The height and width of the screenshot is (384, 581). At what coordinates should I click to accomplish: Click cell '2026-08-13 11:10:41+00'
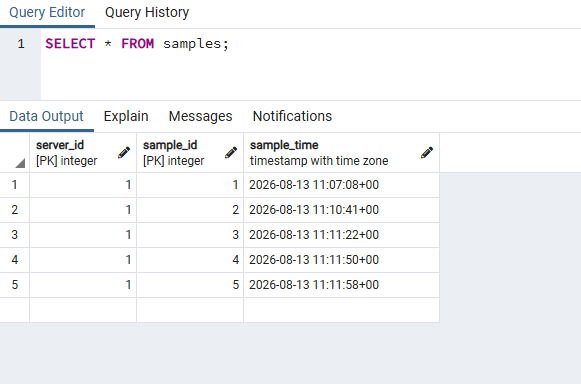342,210
